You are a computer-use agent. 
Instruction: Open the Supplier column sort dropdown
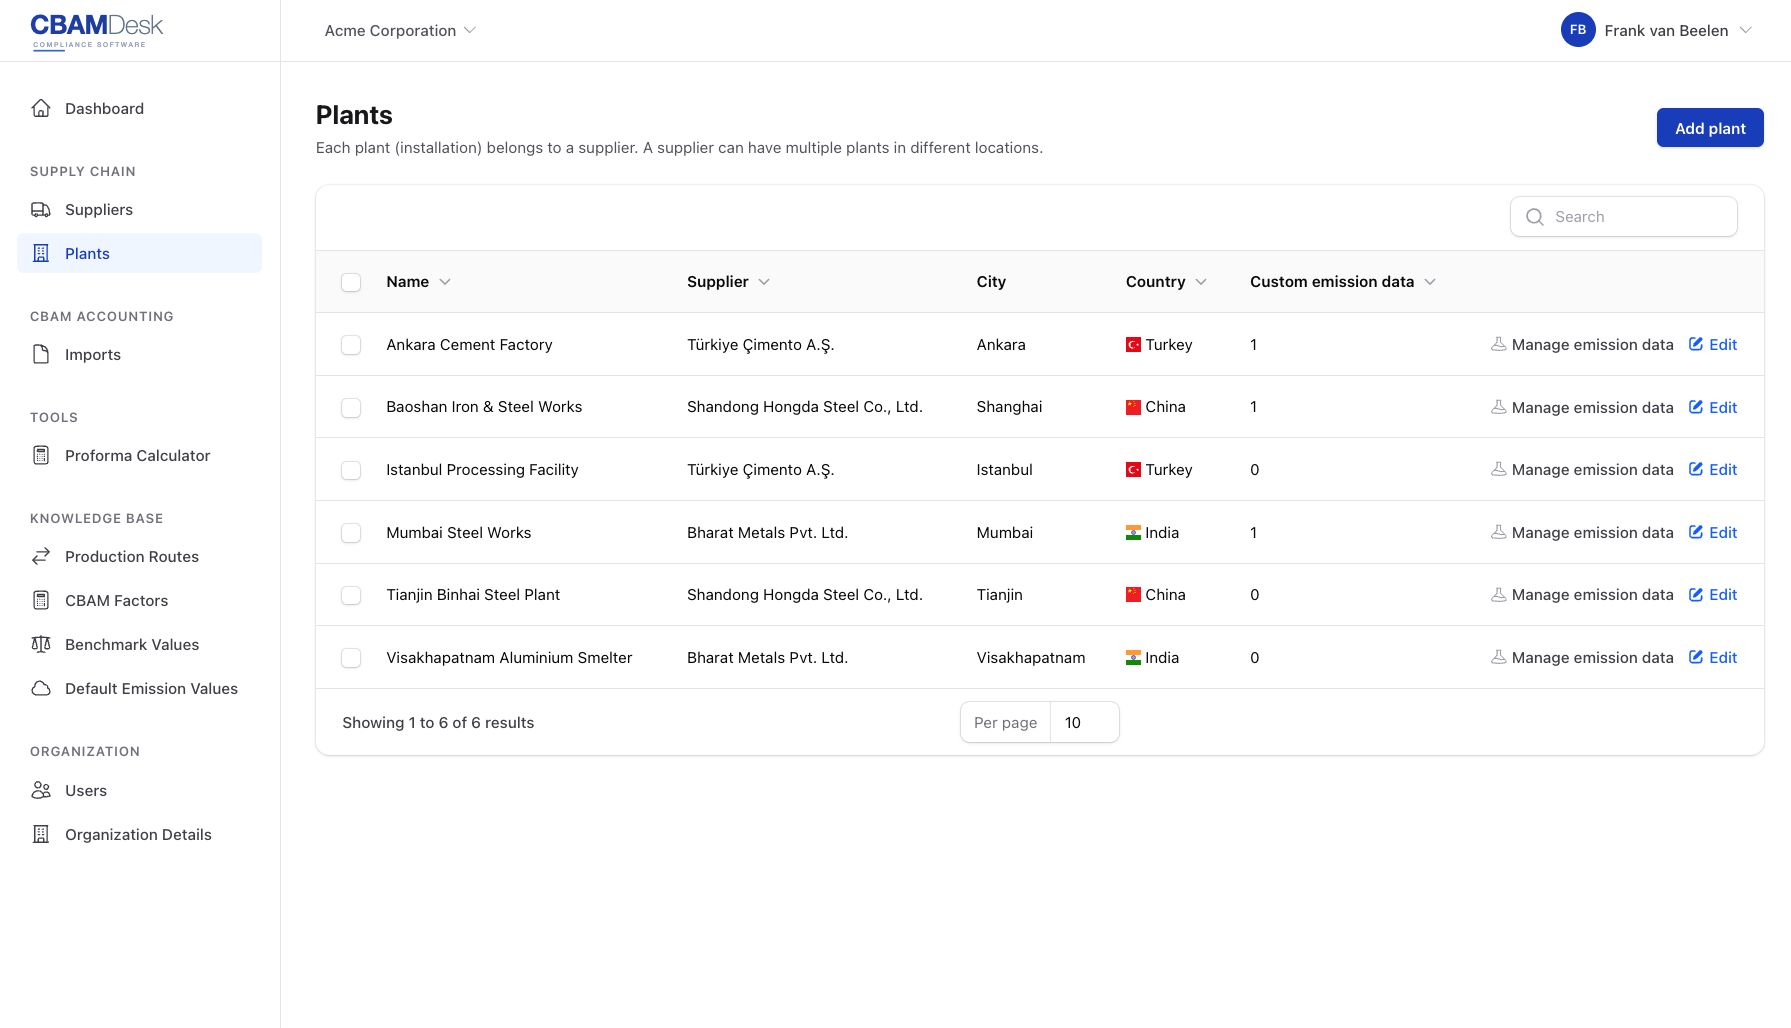click(x=765, y=282)
